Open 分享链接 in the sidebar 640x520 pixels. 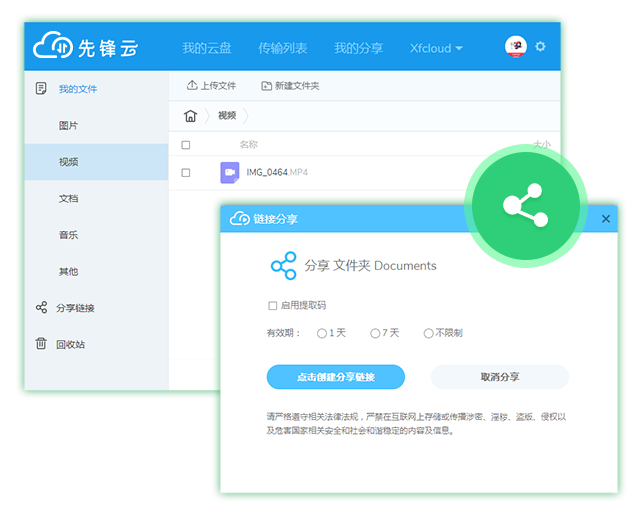coord(74,308)
